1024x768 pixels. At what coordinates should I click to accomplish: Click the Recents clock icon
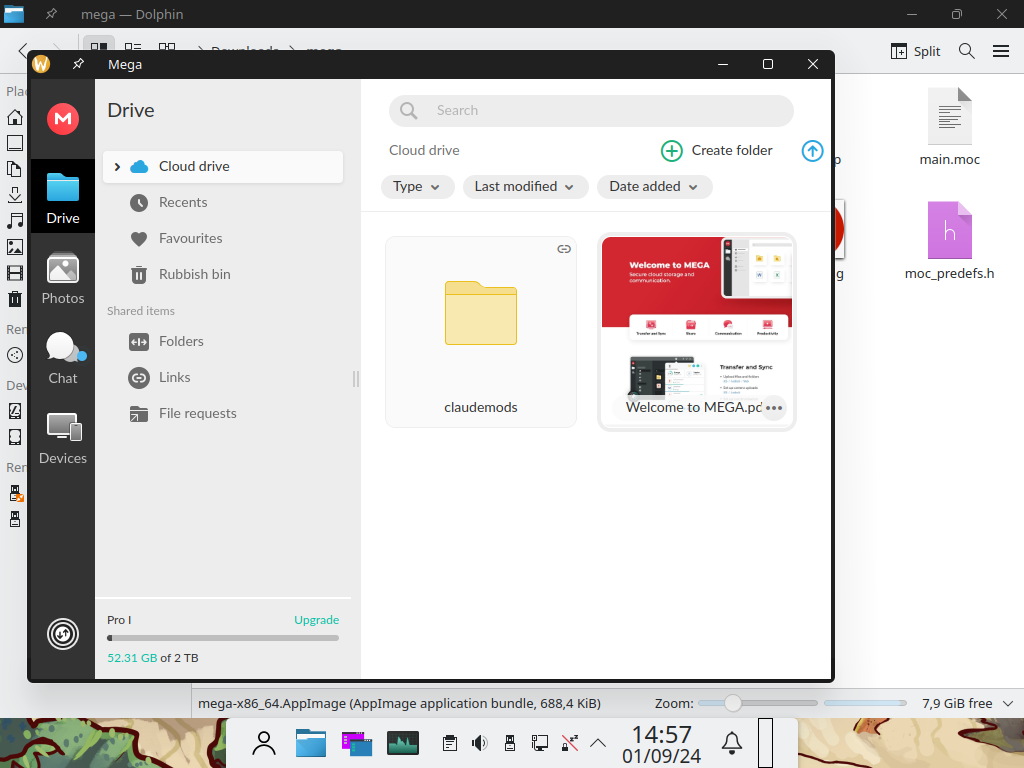click(138, 203)
